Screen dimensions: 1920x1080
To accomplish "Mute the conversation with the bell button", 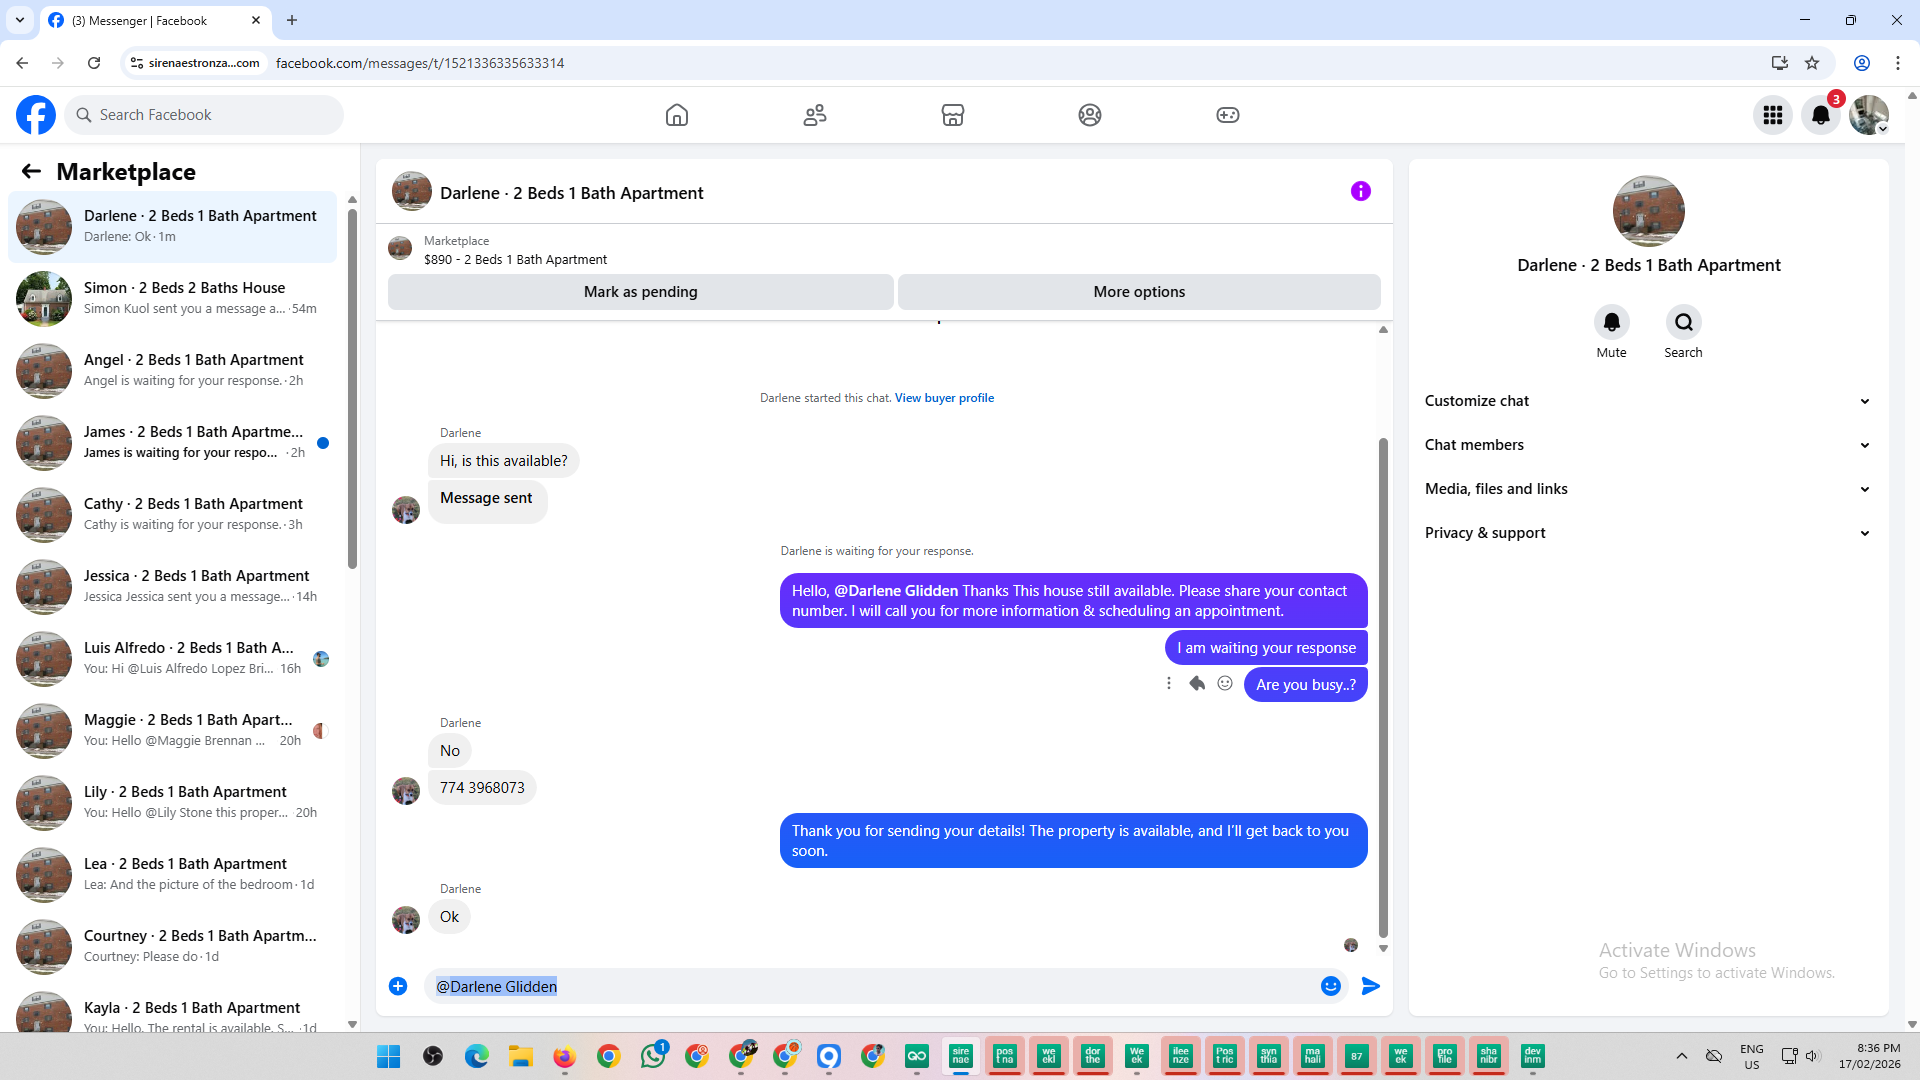I will click(x=1611, y=322).
